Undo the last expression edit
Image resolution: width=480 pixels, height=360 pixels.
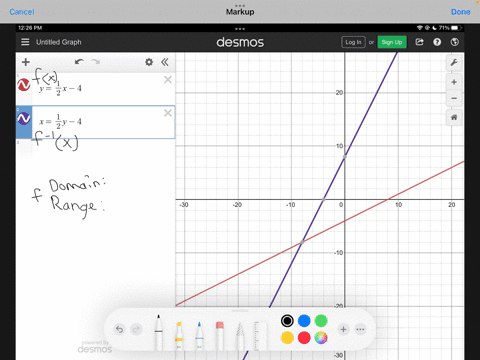(79, 62)
